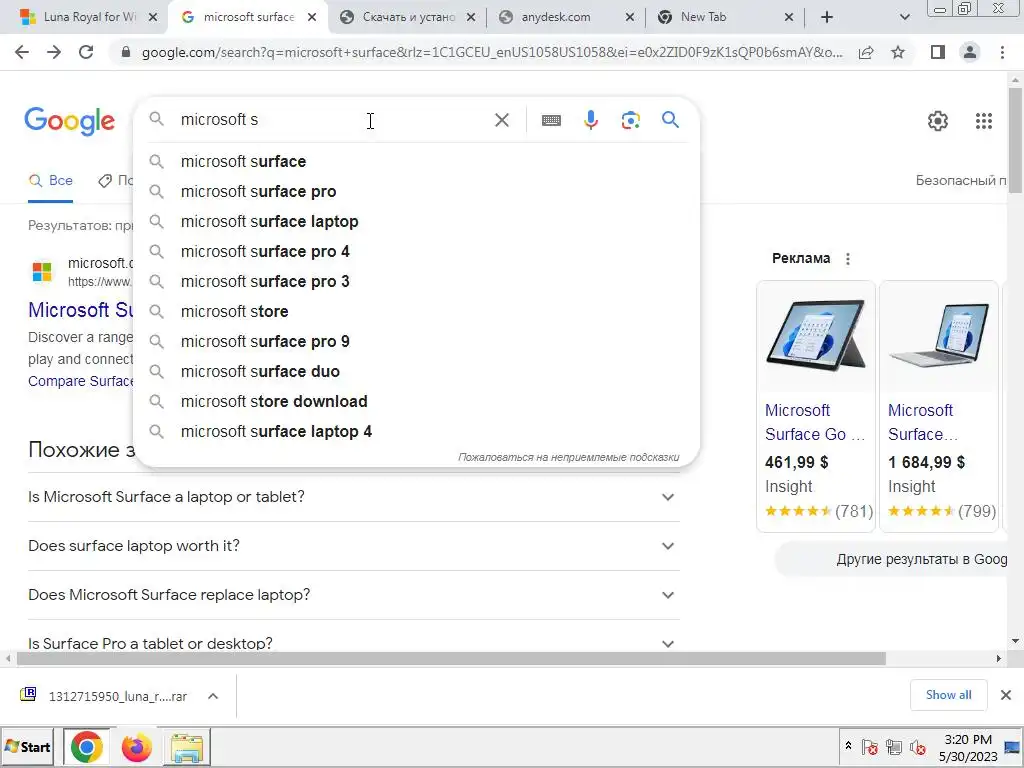Screen dimensions: 1024x768
Task: Expand 'Is Surface Pro a tablet or desktop?'
Action: tap(354, 642)
